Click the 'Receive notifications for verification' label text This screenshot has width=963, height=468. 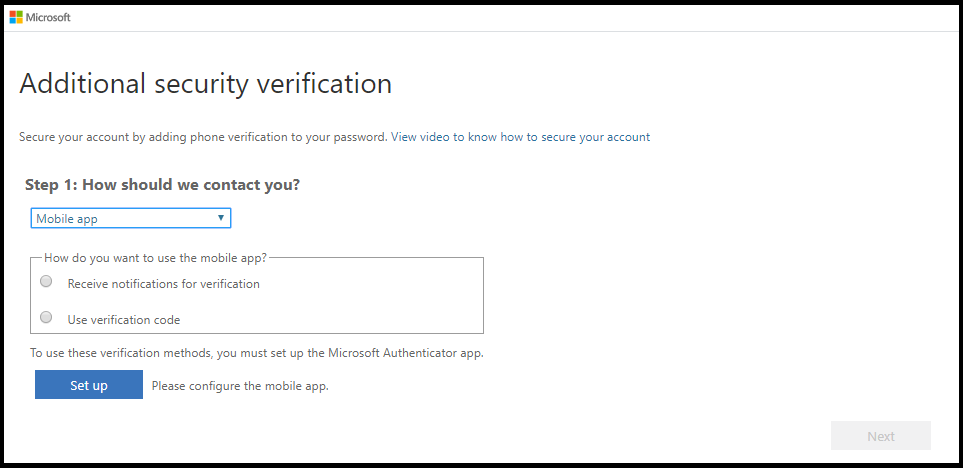(x=163, y=284)
